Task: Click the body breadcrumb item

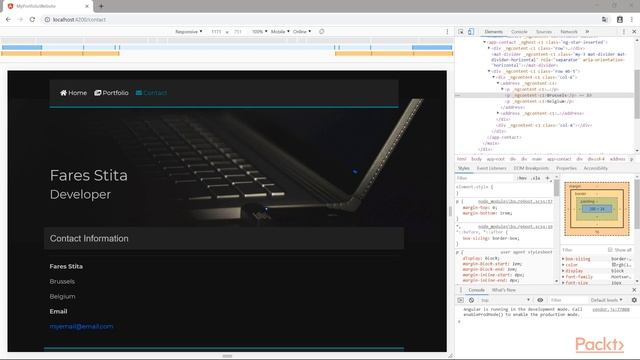Action: click(x=476, y=159)
